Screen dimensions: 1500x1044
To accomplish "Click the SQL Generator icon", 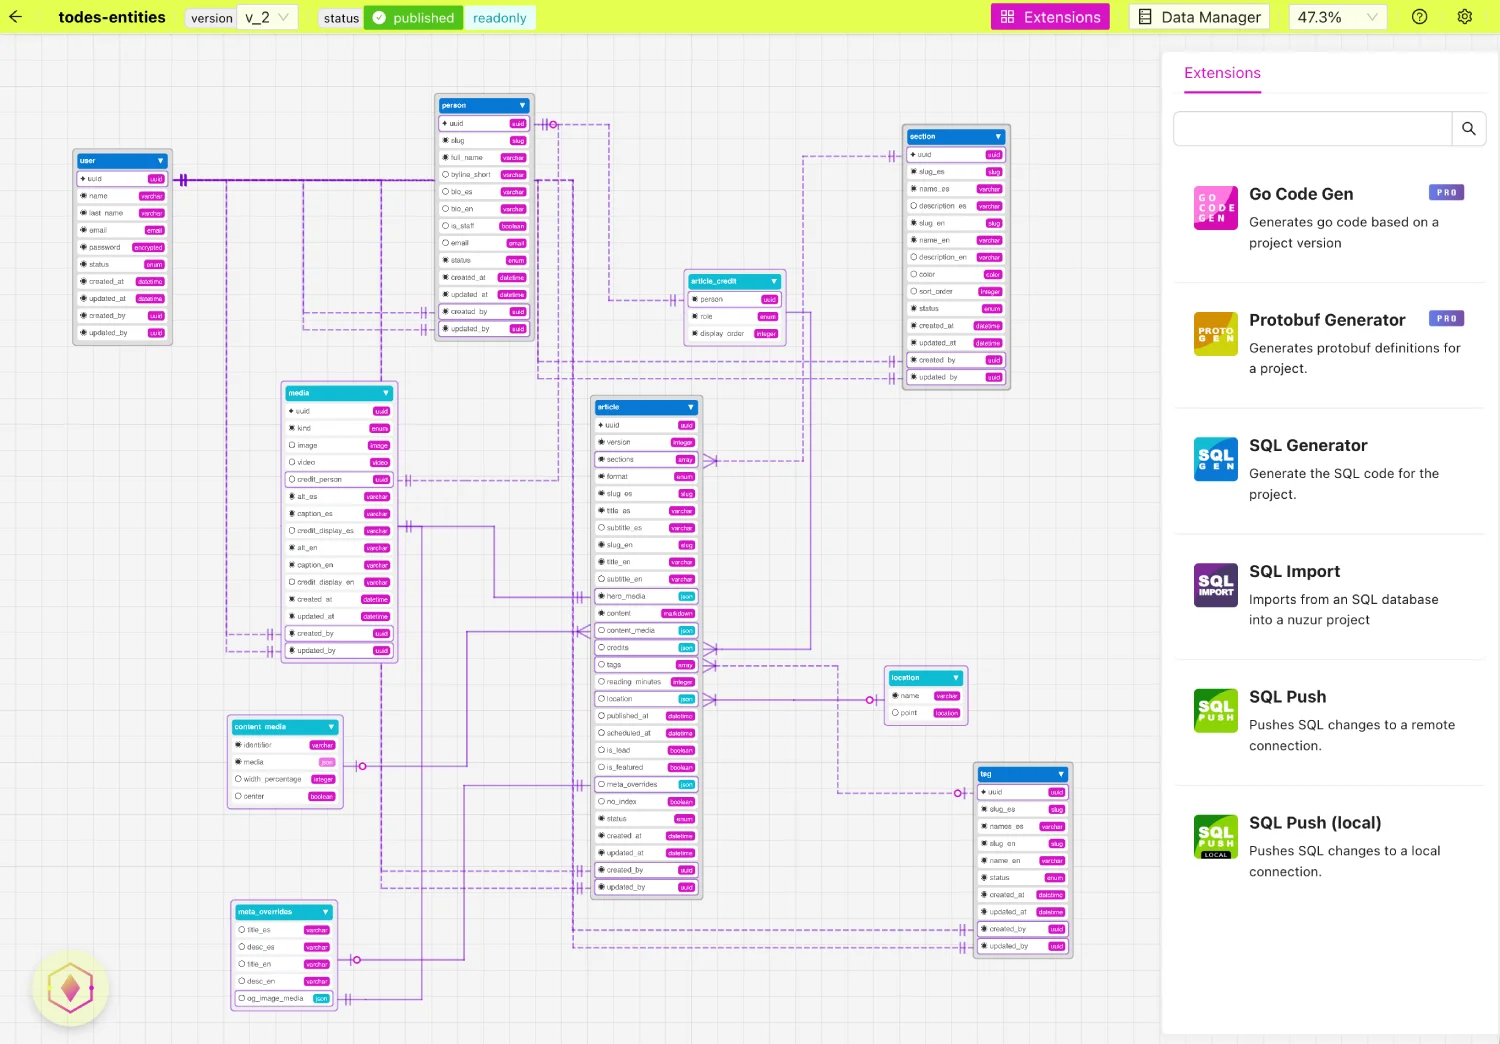I will [x=1216, y=460].
